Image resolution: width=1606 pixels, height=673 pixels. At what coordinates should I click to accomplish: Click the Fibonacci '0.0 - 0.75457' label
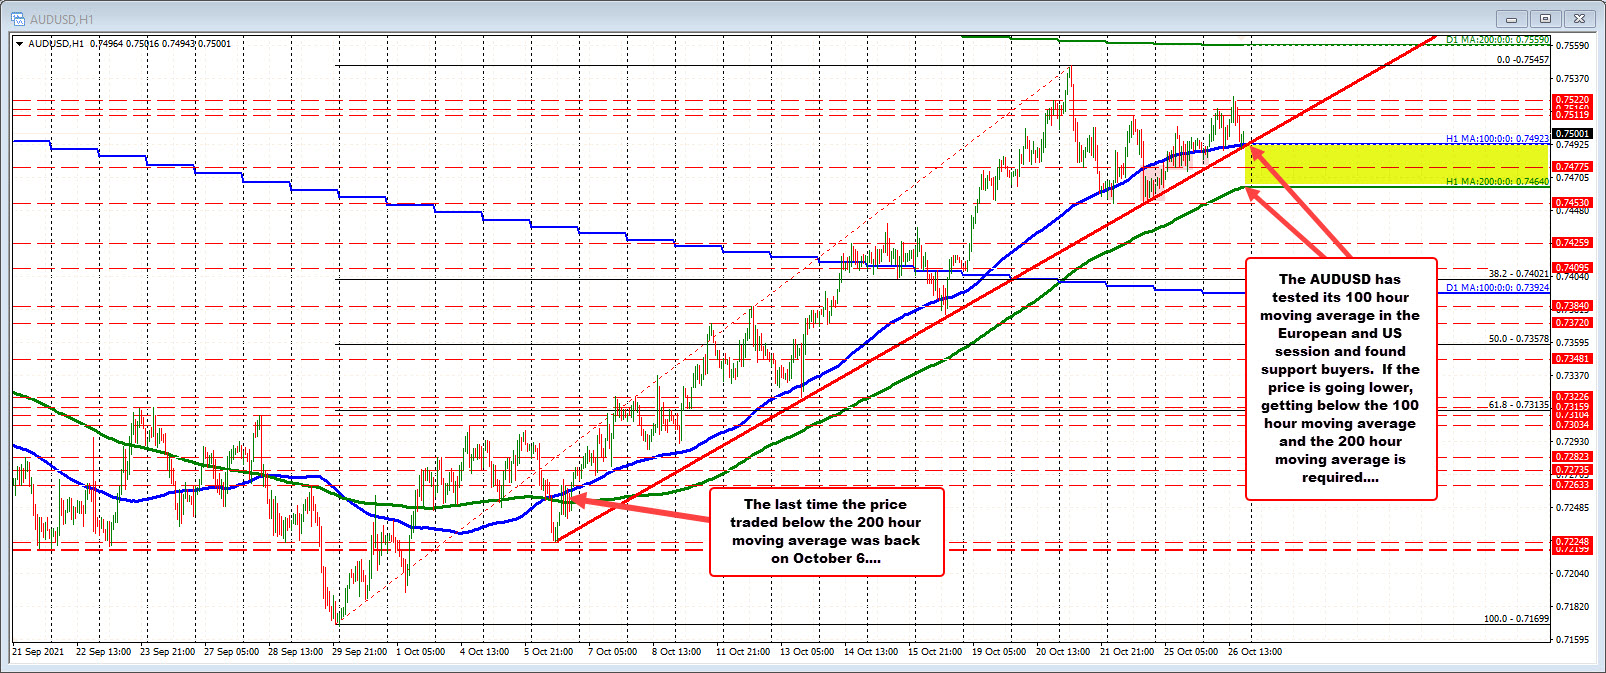coord(1522,60)
